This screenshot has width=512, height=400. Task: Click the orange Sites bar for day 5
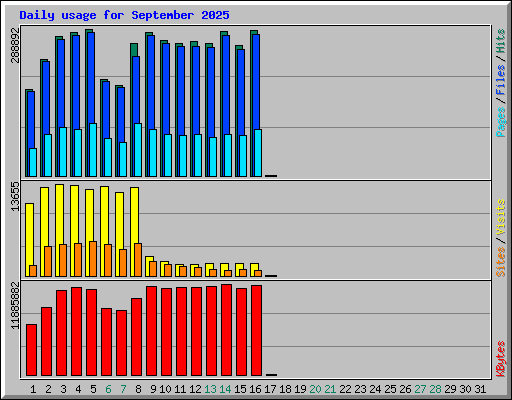pyautogui.click(x=93, y=259)
